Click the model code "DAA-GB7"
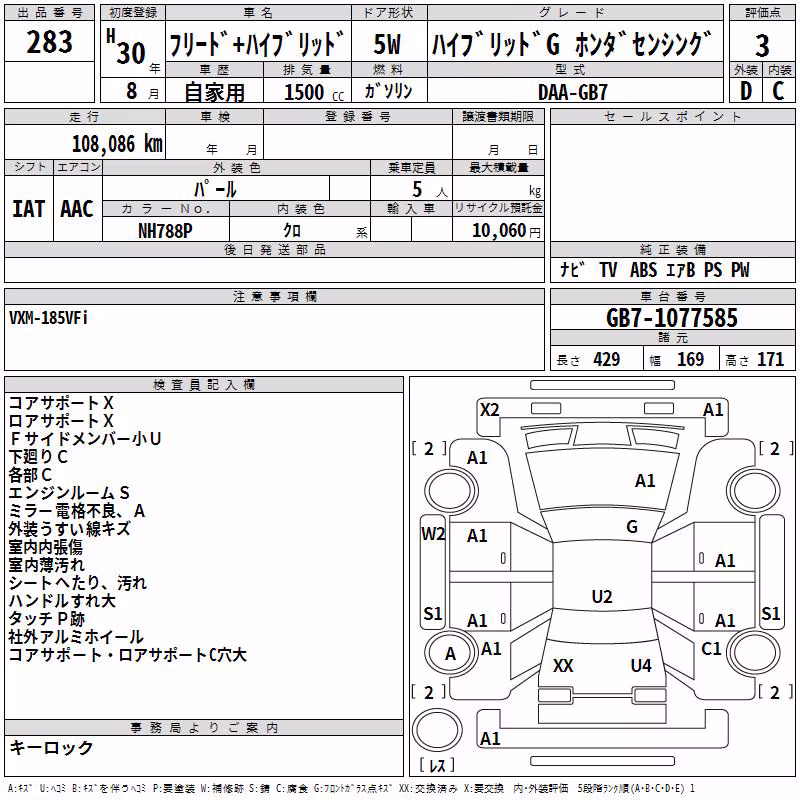 [x=573, y=92]
